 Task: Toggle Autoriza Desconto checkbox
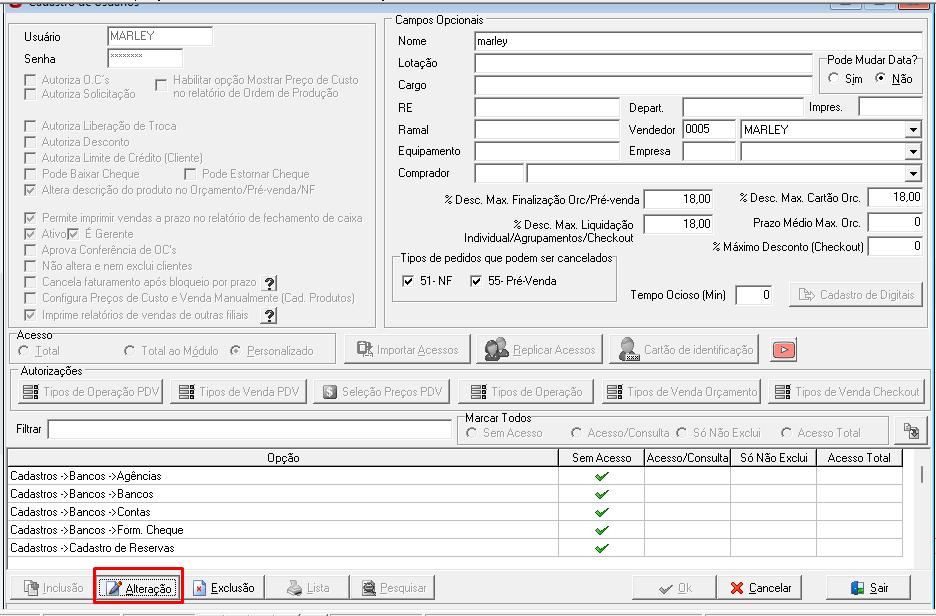pyautogui.click(x=30, y=142)
